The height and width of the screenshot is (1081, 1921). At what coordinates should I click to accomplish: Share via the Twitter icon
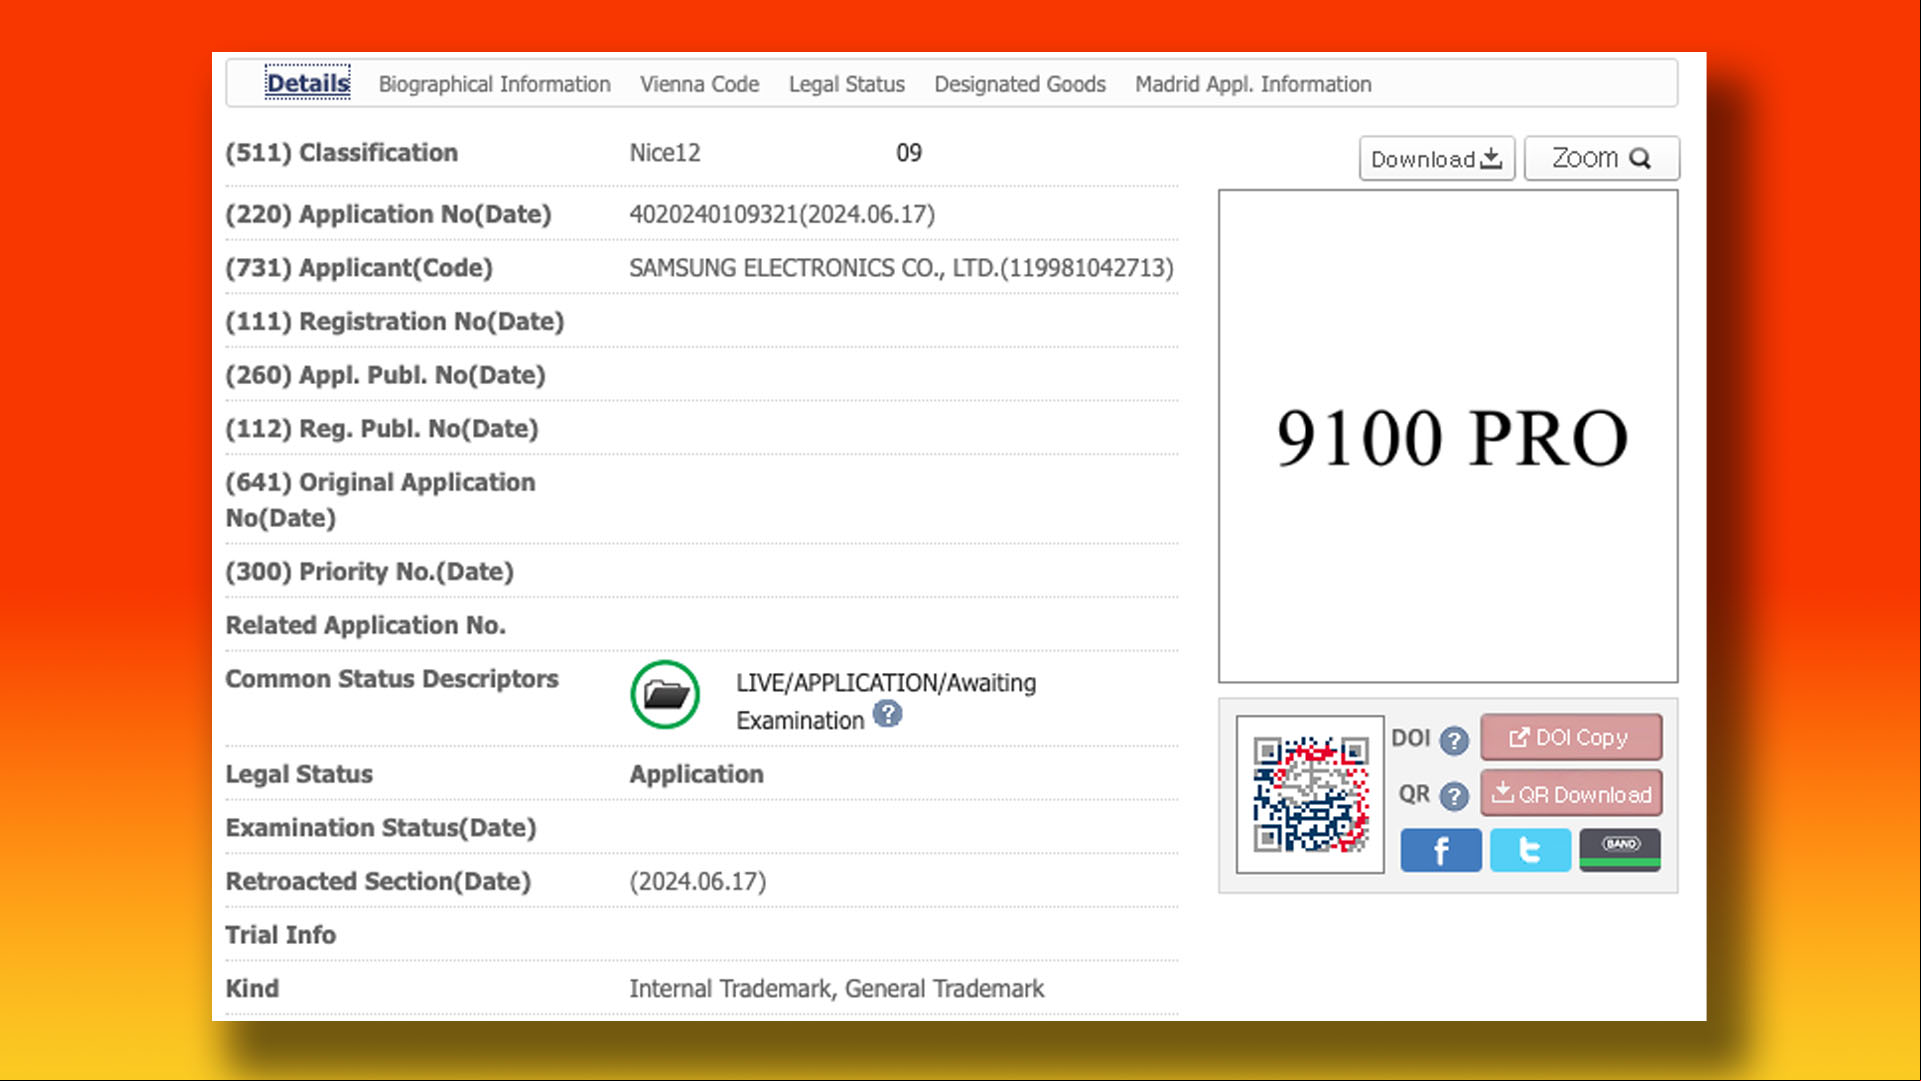[x=1530, y=850]
